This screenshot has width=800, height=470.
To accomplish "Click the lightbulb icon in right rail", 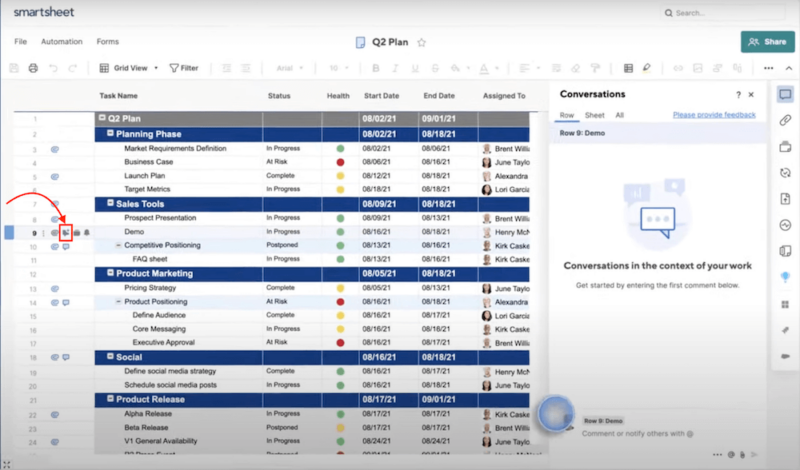I will [785, 277].
